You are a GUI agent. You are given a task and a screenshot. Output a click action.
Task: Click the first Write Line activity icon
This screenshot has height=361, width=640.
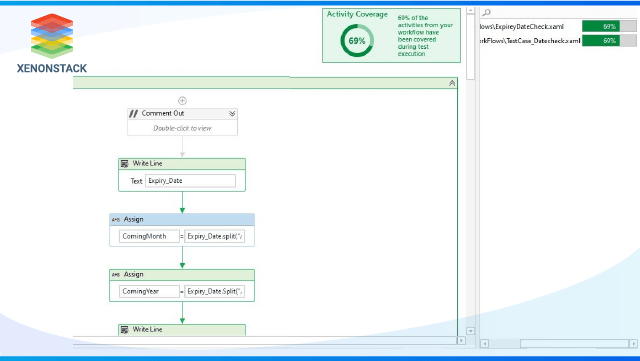click(125, 164)
